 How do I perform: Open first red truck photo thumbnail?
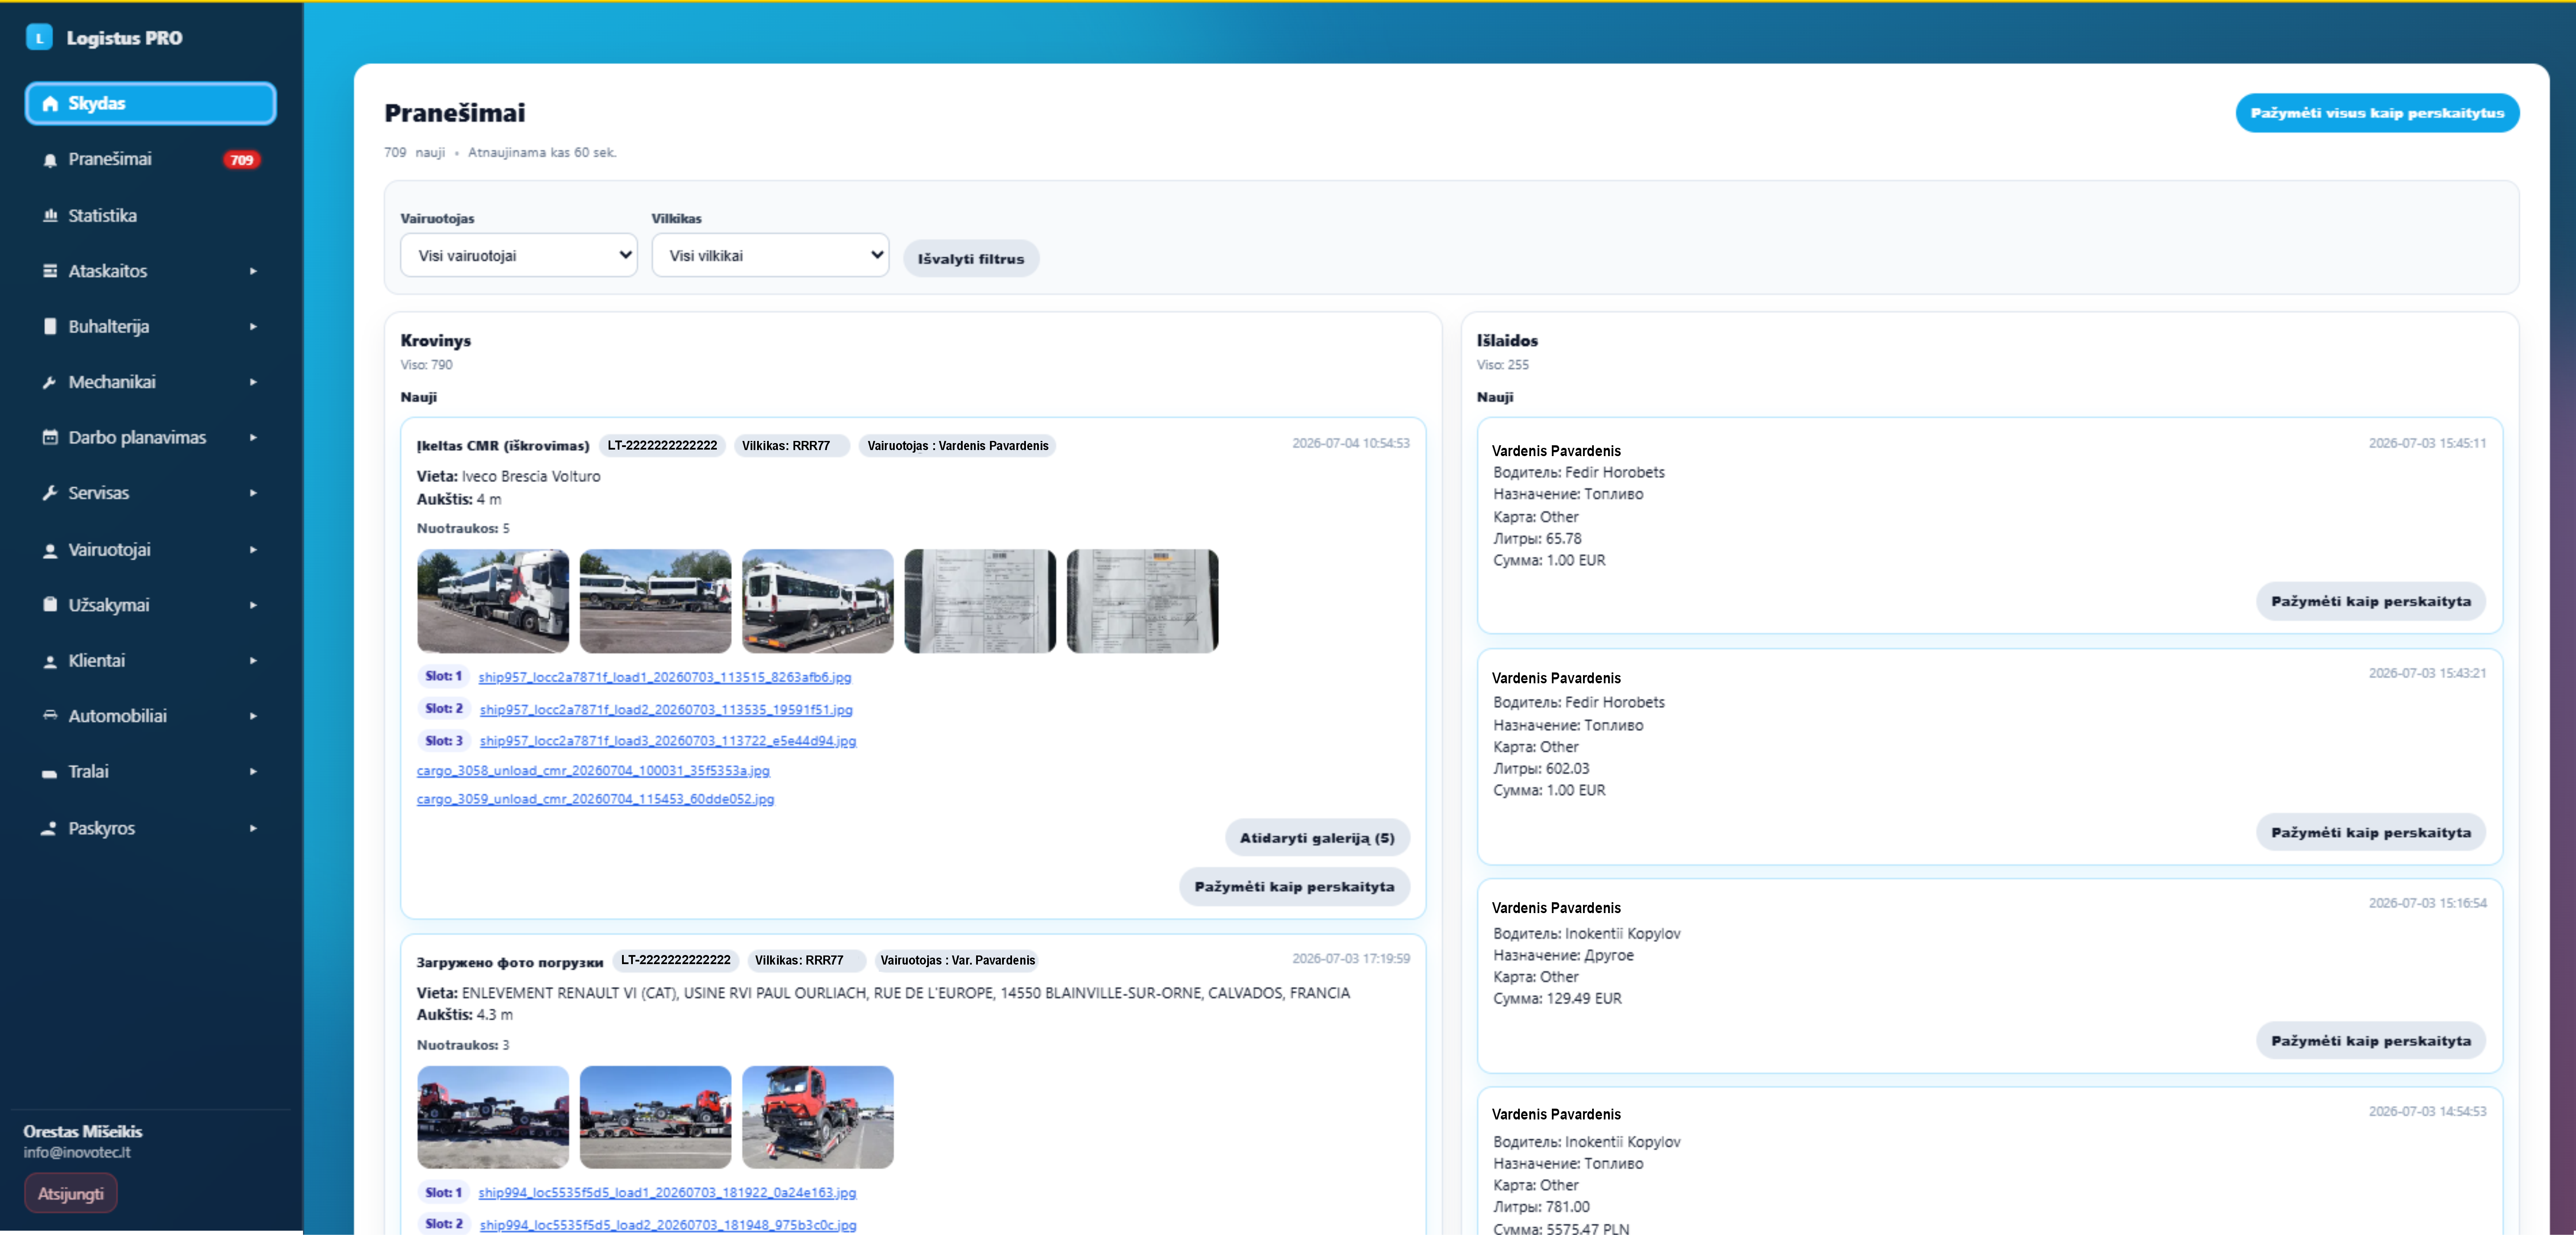pyautogui.click(x=493, y=1117)
